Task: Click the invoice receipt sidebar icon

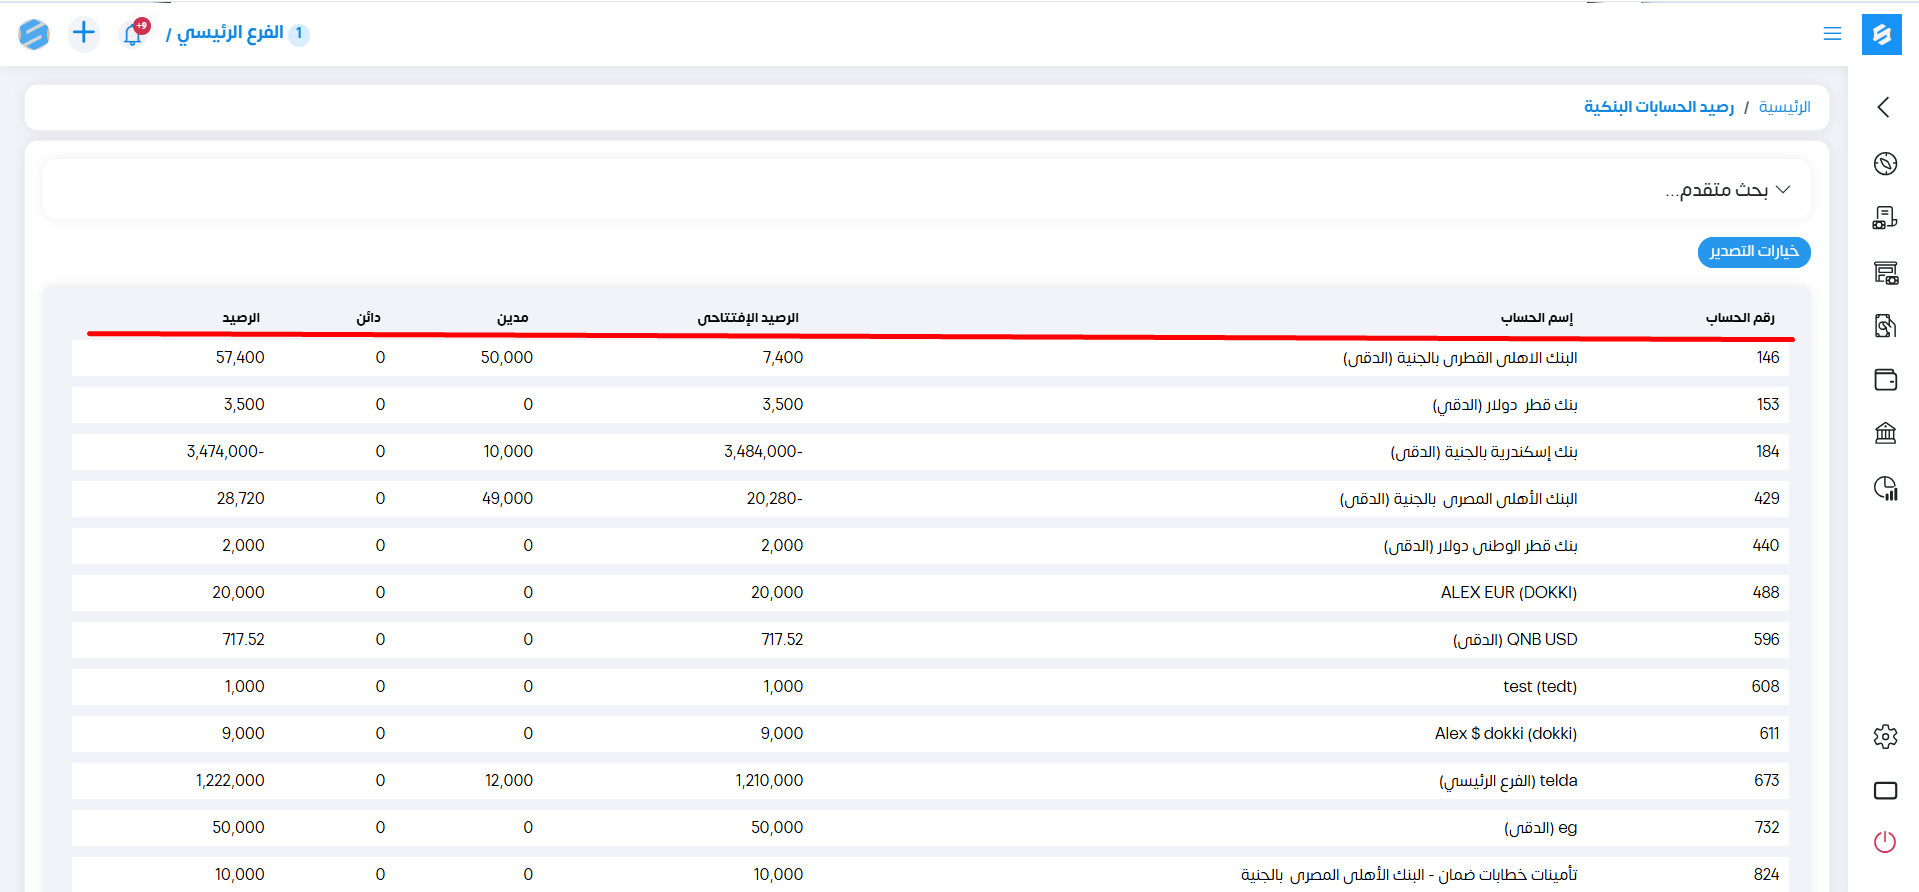Action: coord(1885,217)
